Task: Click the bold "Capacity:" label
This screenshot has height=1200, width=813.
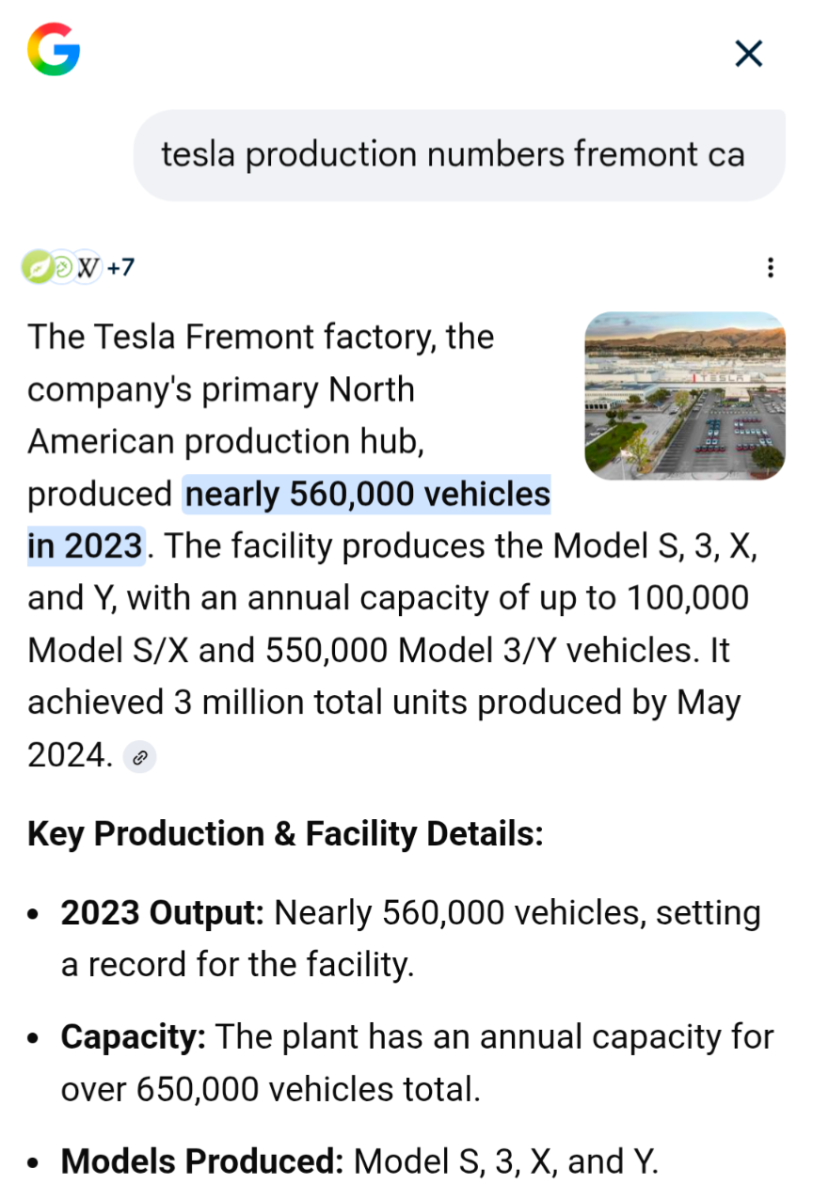Action: 133,1037
